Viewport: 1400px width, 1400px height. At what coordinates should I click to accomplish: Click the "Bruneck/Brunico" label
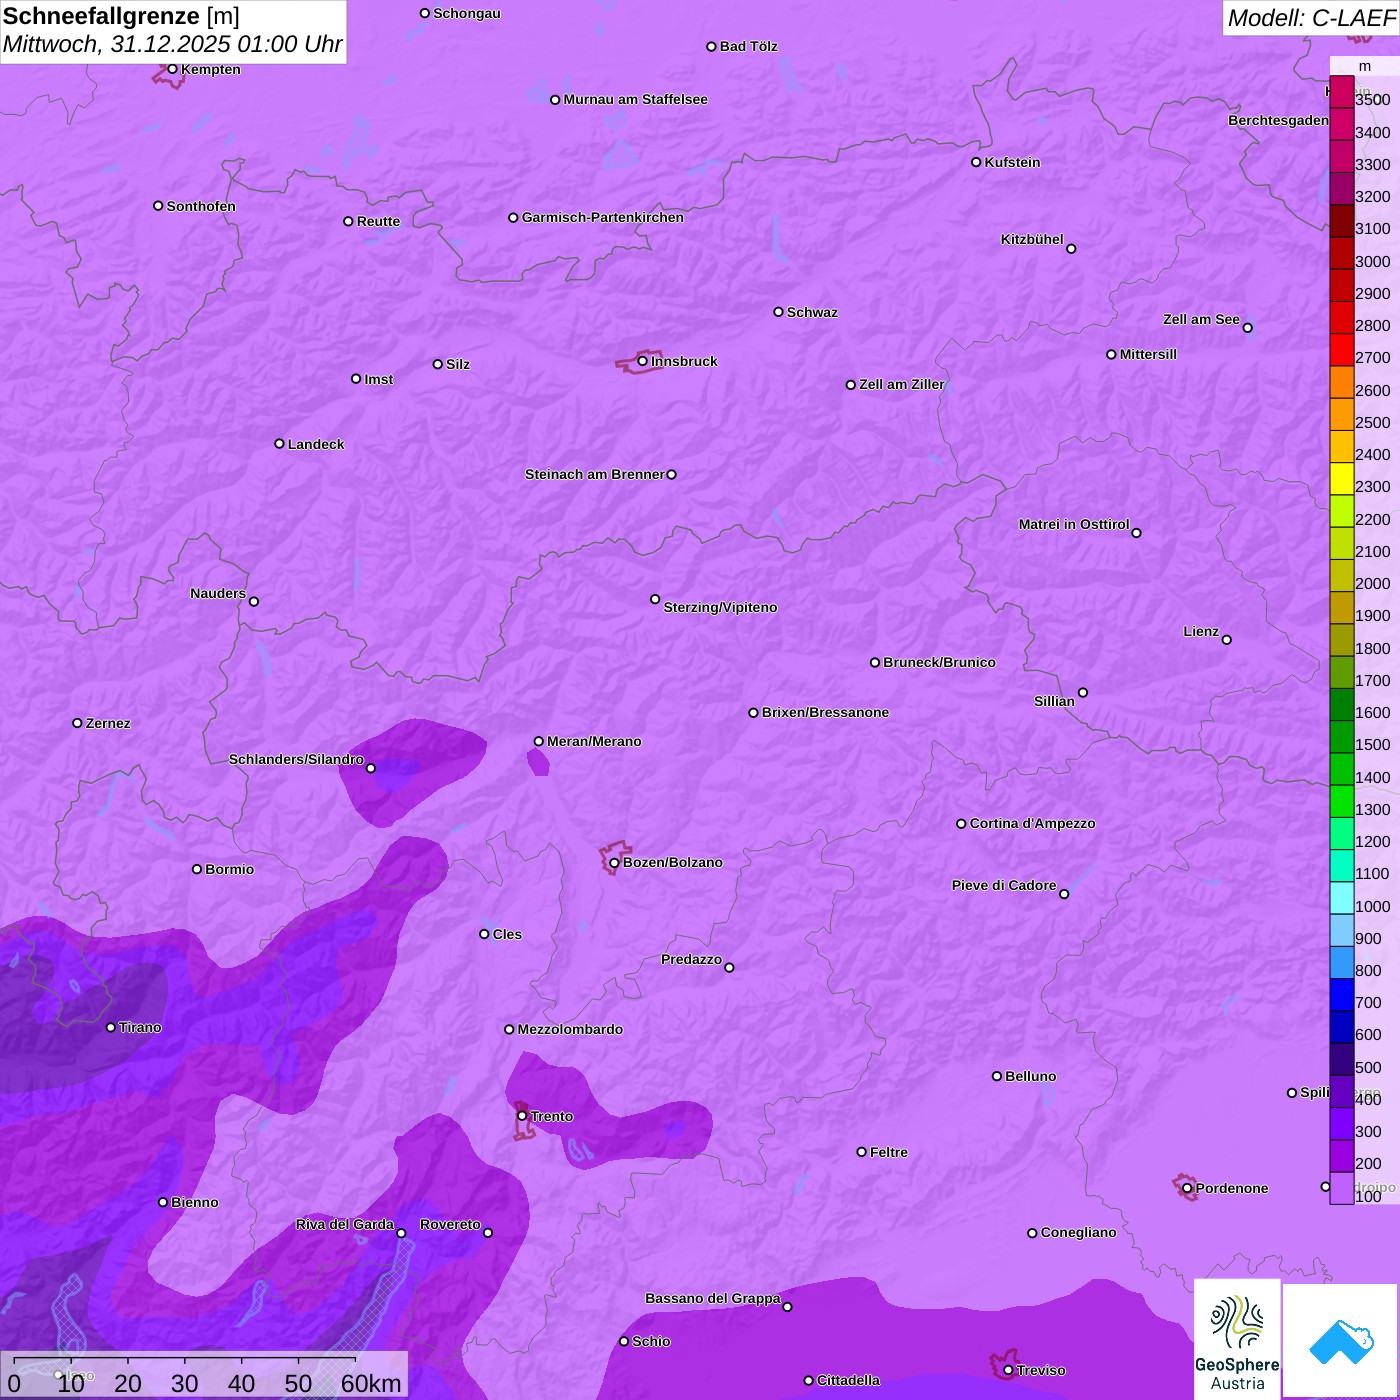point(939,662)
